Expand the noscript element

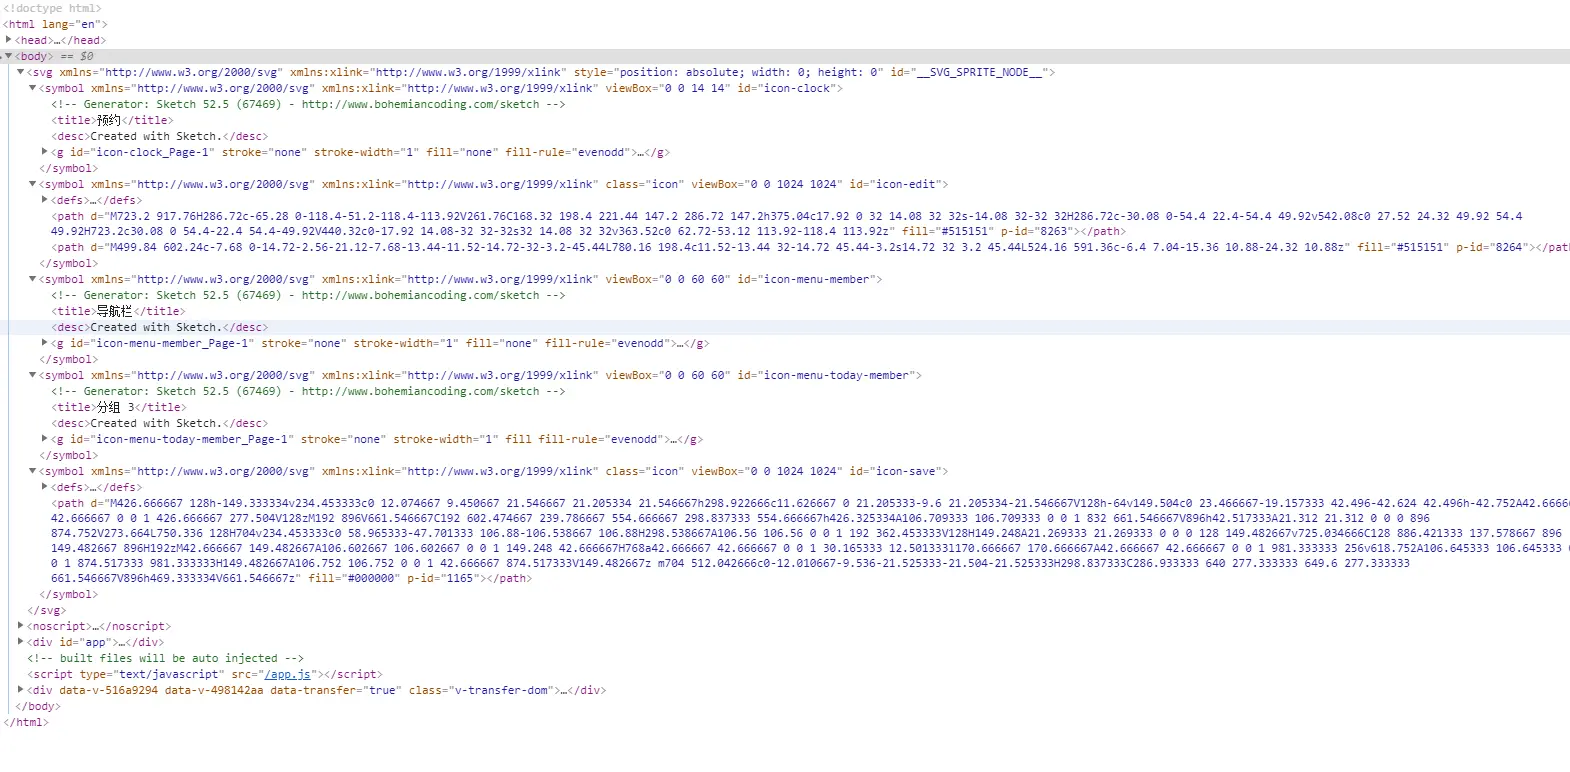pyautogui.click(x=21, y=626)
